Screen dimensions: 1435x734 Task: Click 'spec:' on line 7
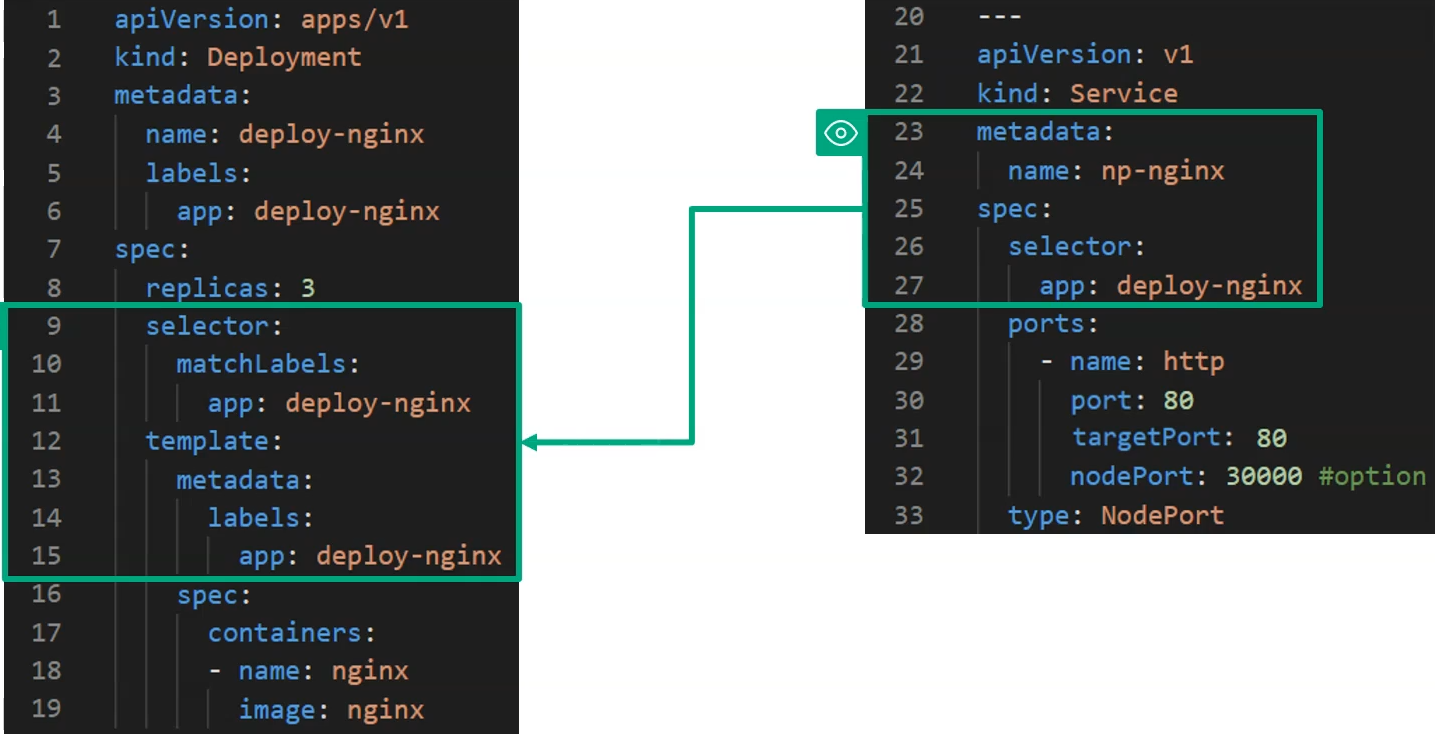point(152,249)
